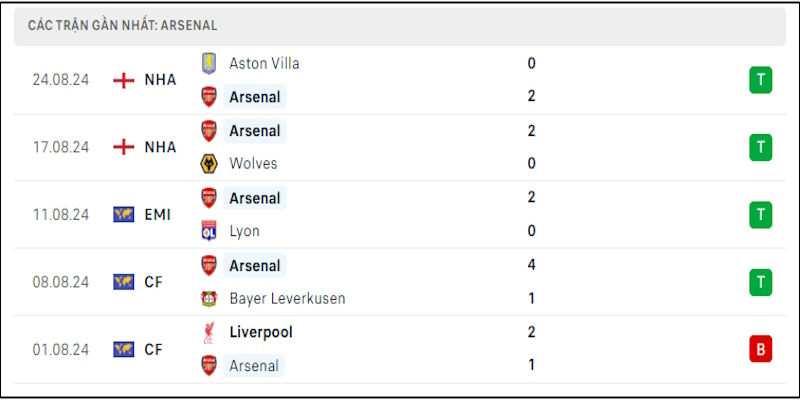800x400 pixels.
Task: Click the Lyon club crest icon
Action: 209,231
